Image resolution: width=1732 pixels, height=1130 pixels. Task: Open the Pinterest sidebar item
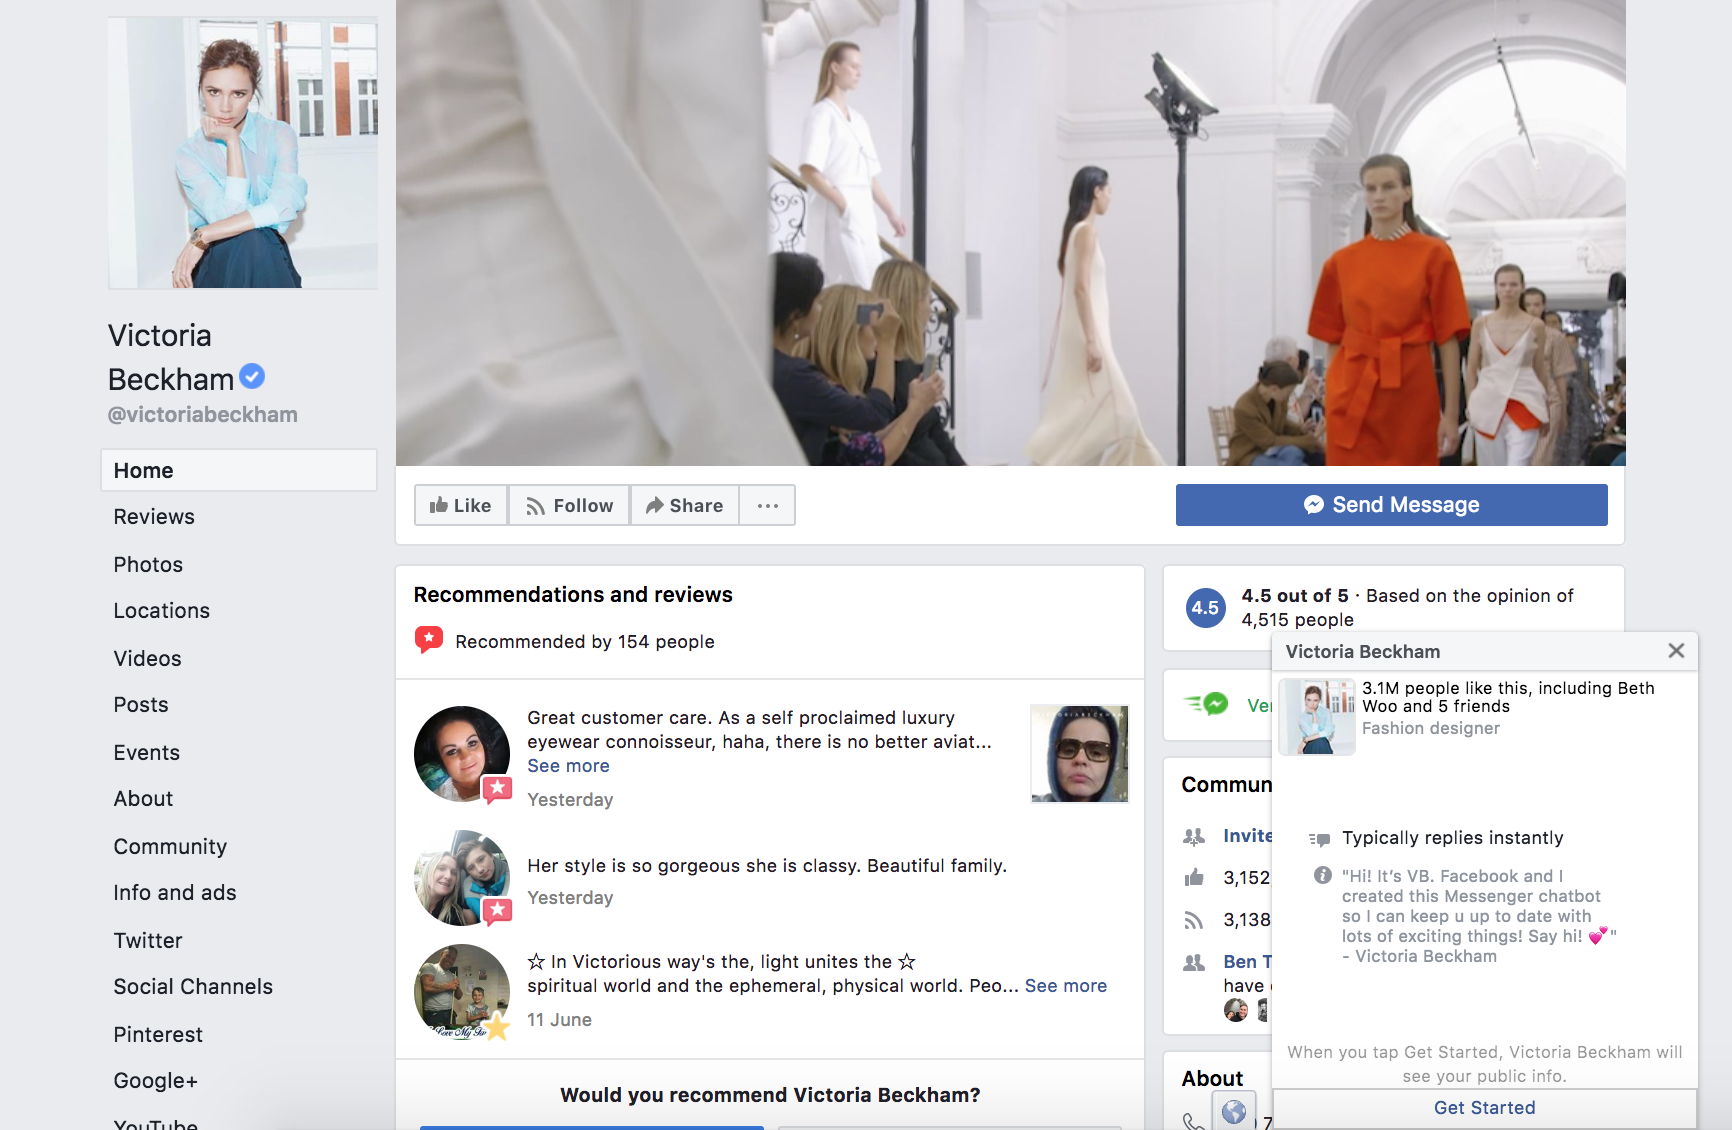tap(158, 1035)
